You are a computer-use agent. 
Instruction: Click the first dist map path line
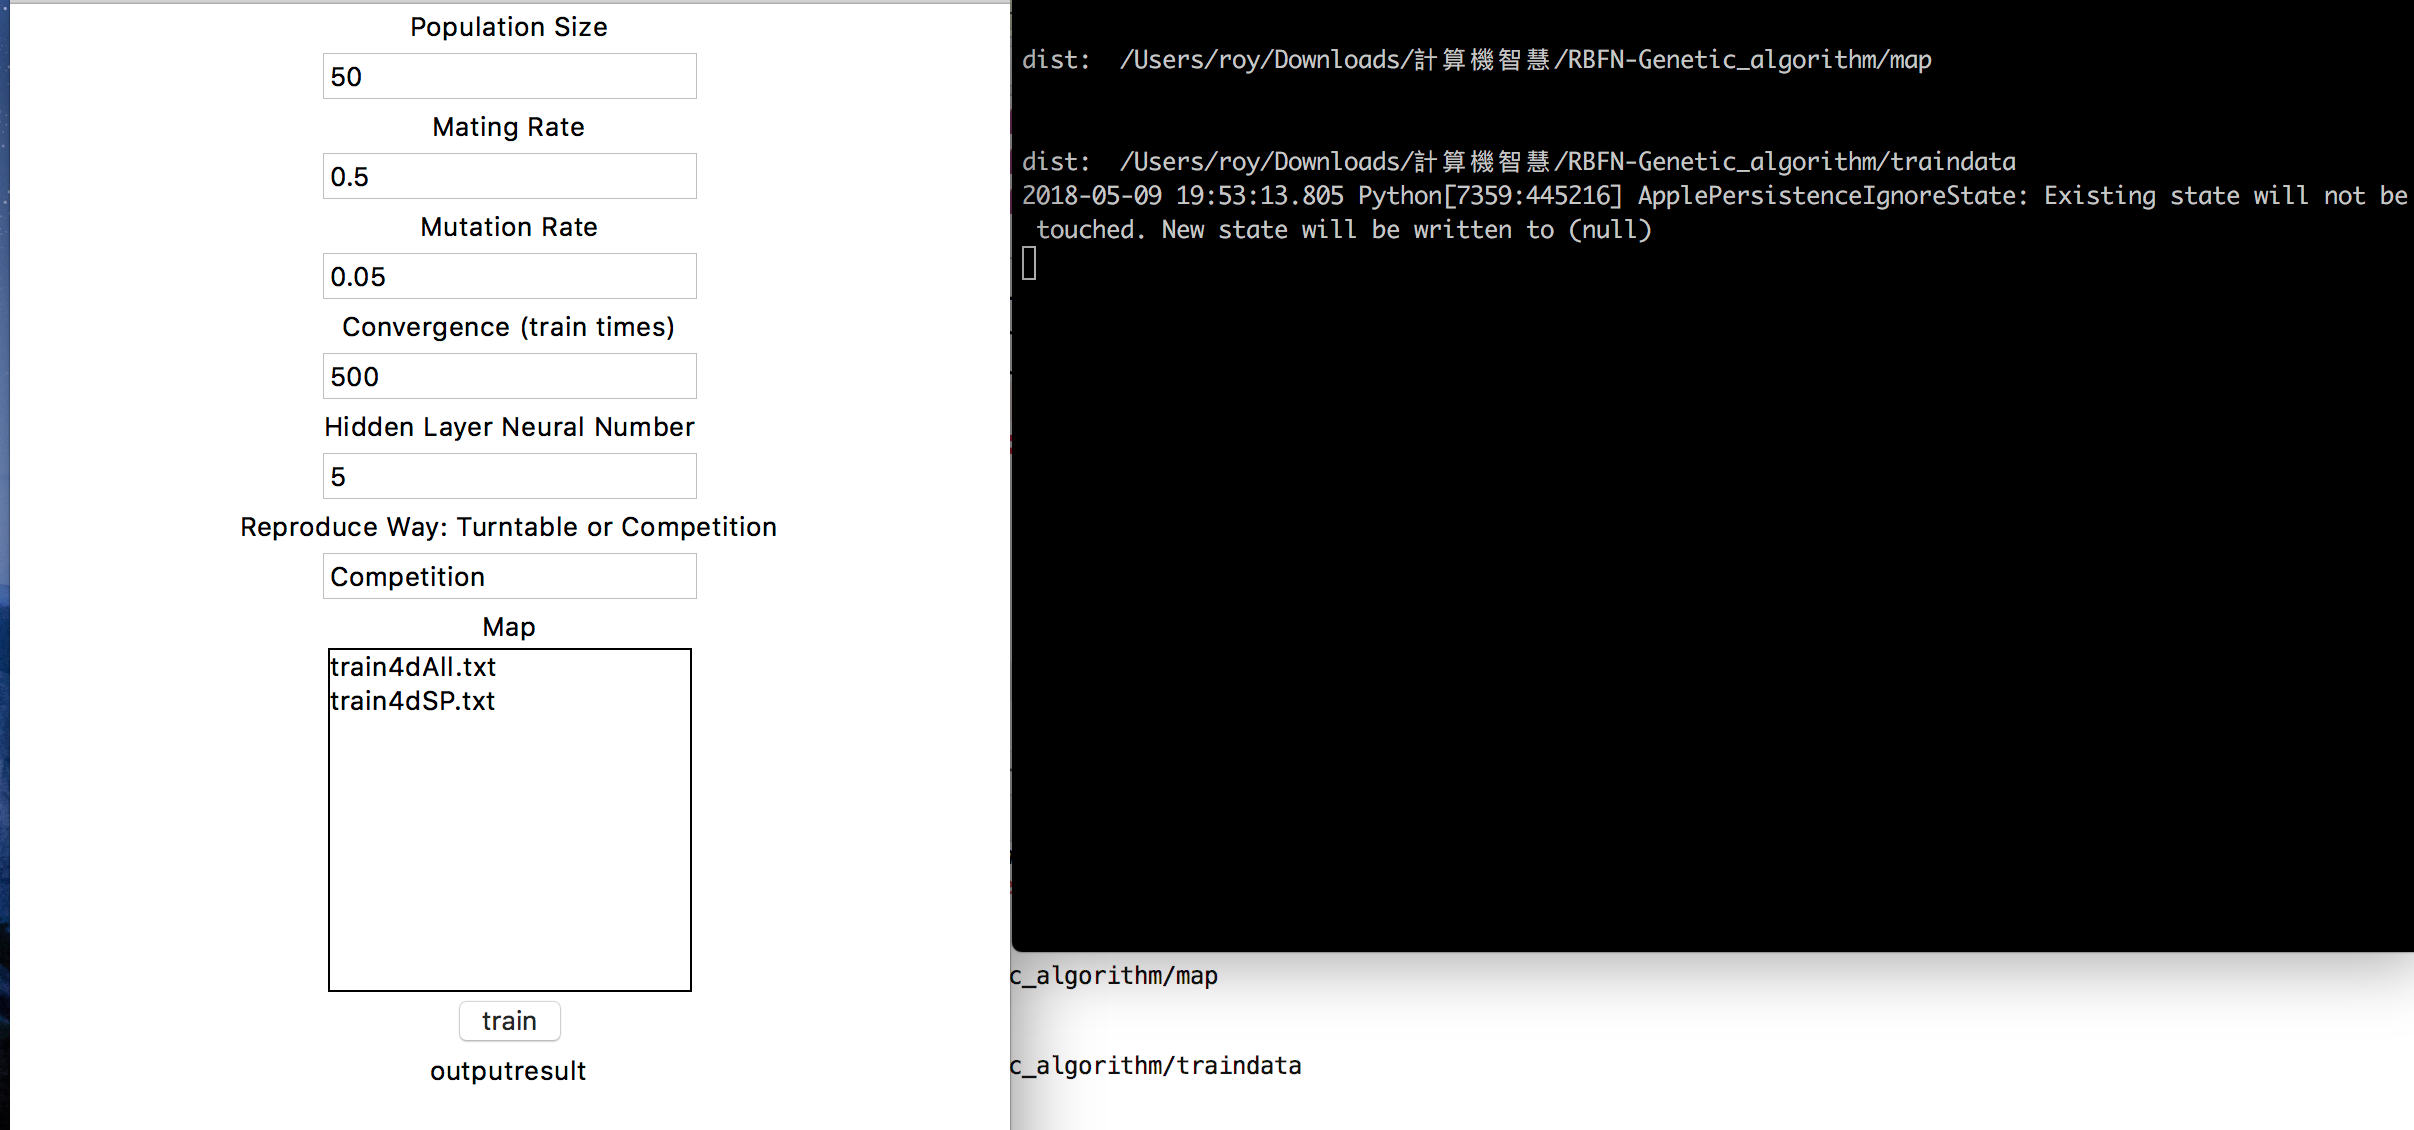point(1476,60)
